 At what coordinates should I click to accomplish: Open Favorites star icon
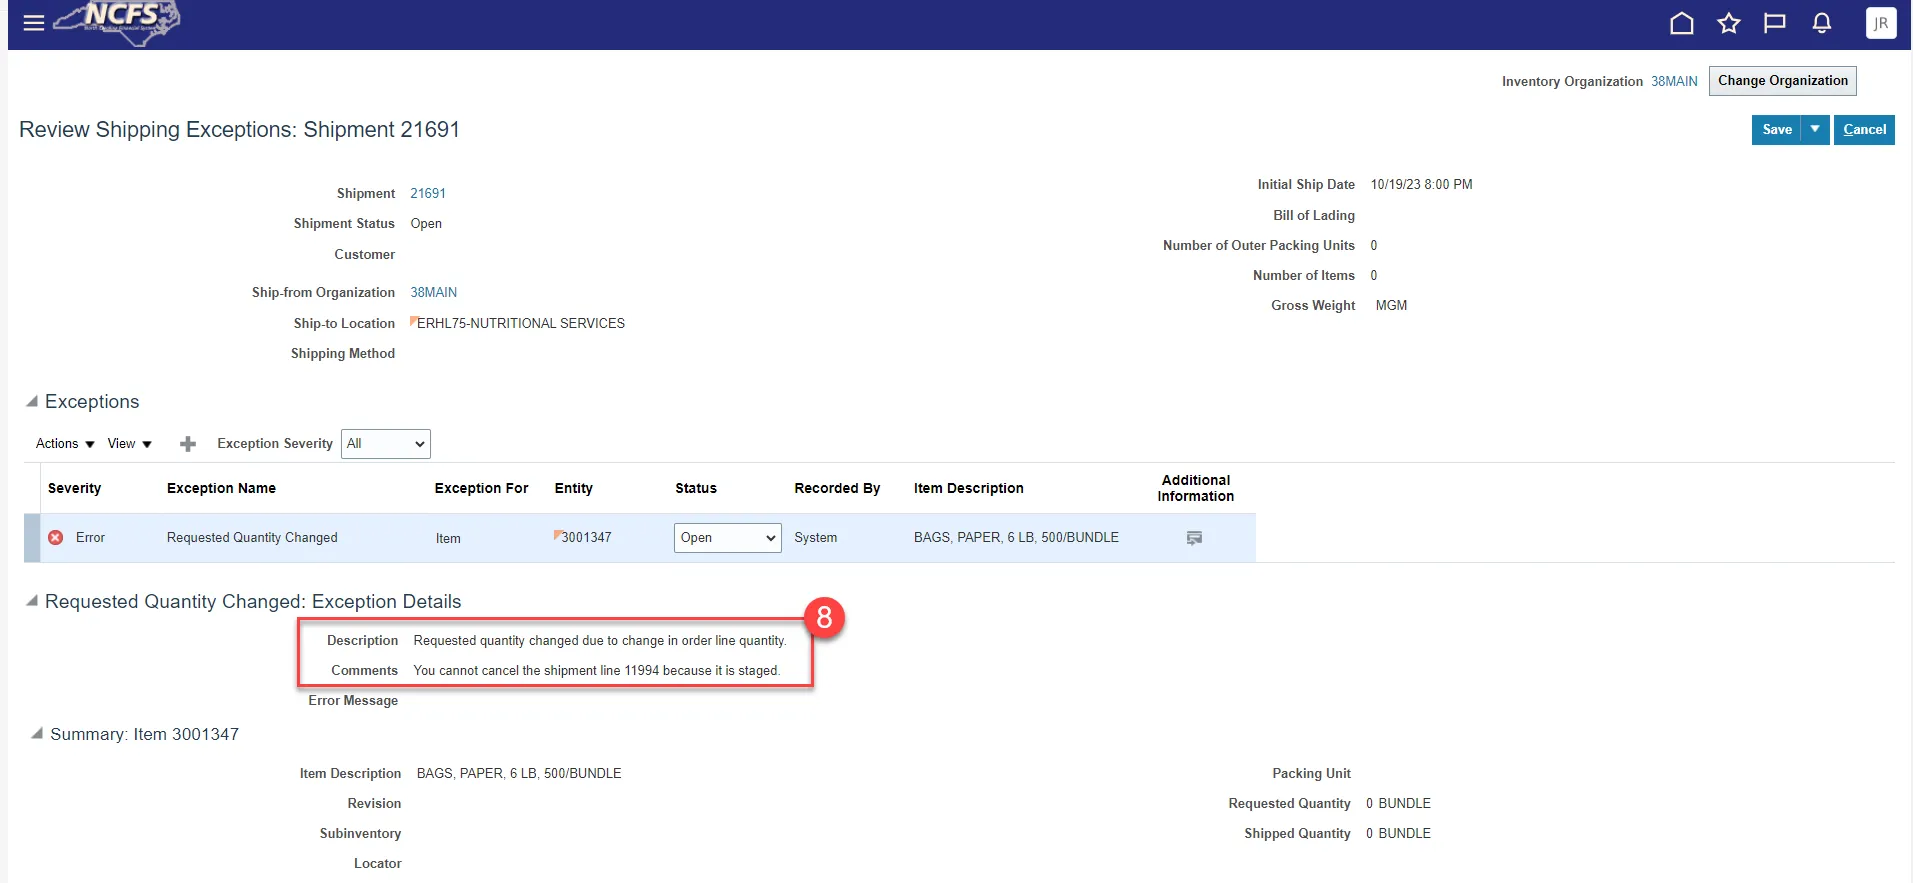pos(1728,23)
